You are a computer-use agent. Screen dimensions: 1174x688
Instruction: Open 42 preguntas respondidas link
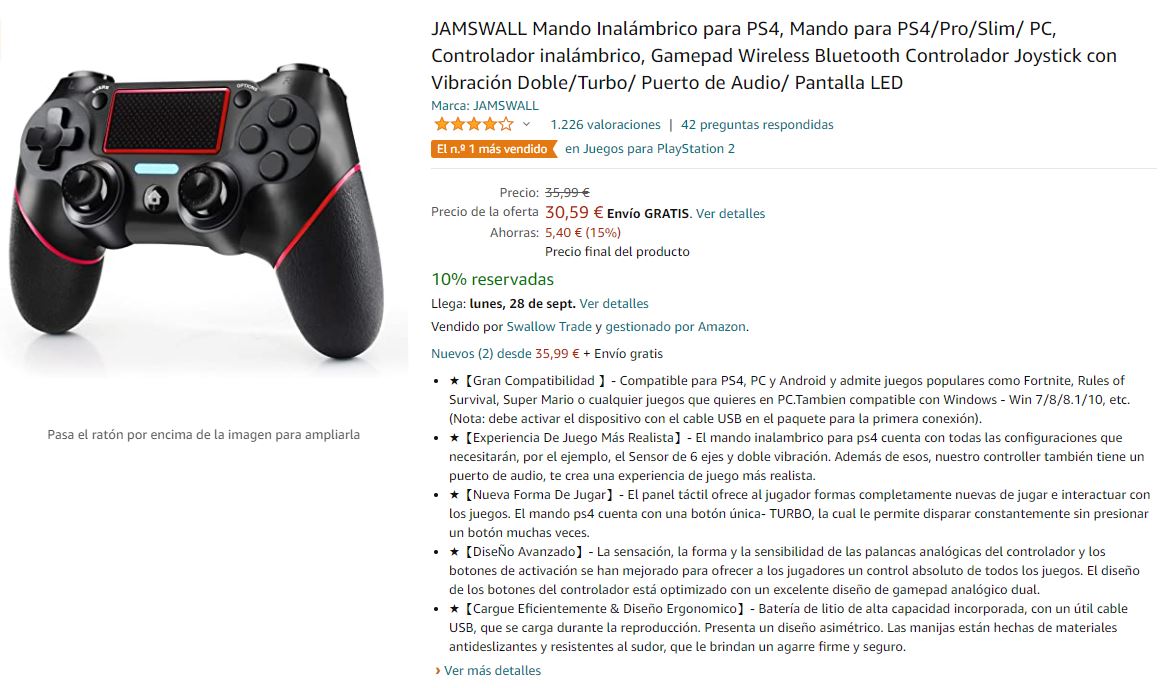757,124
